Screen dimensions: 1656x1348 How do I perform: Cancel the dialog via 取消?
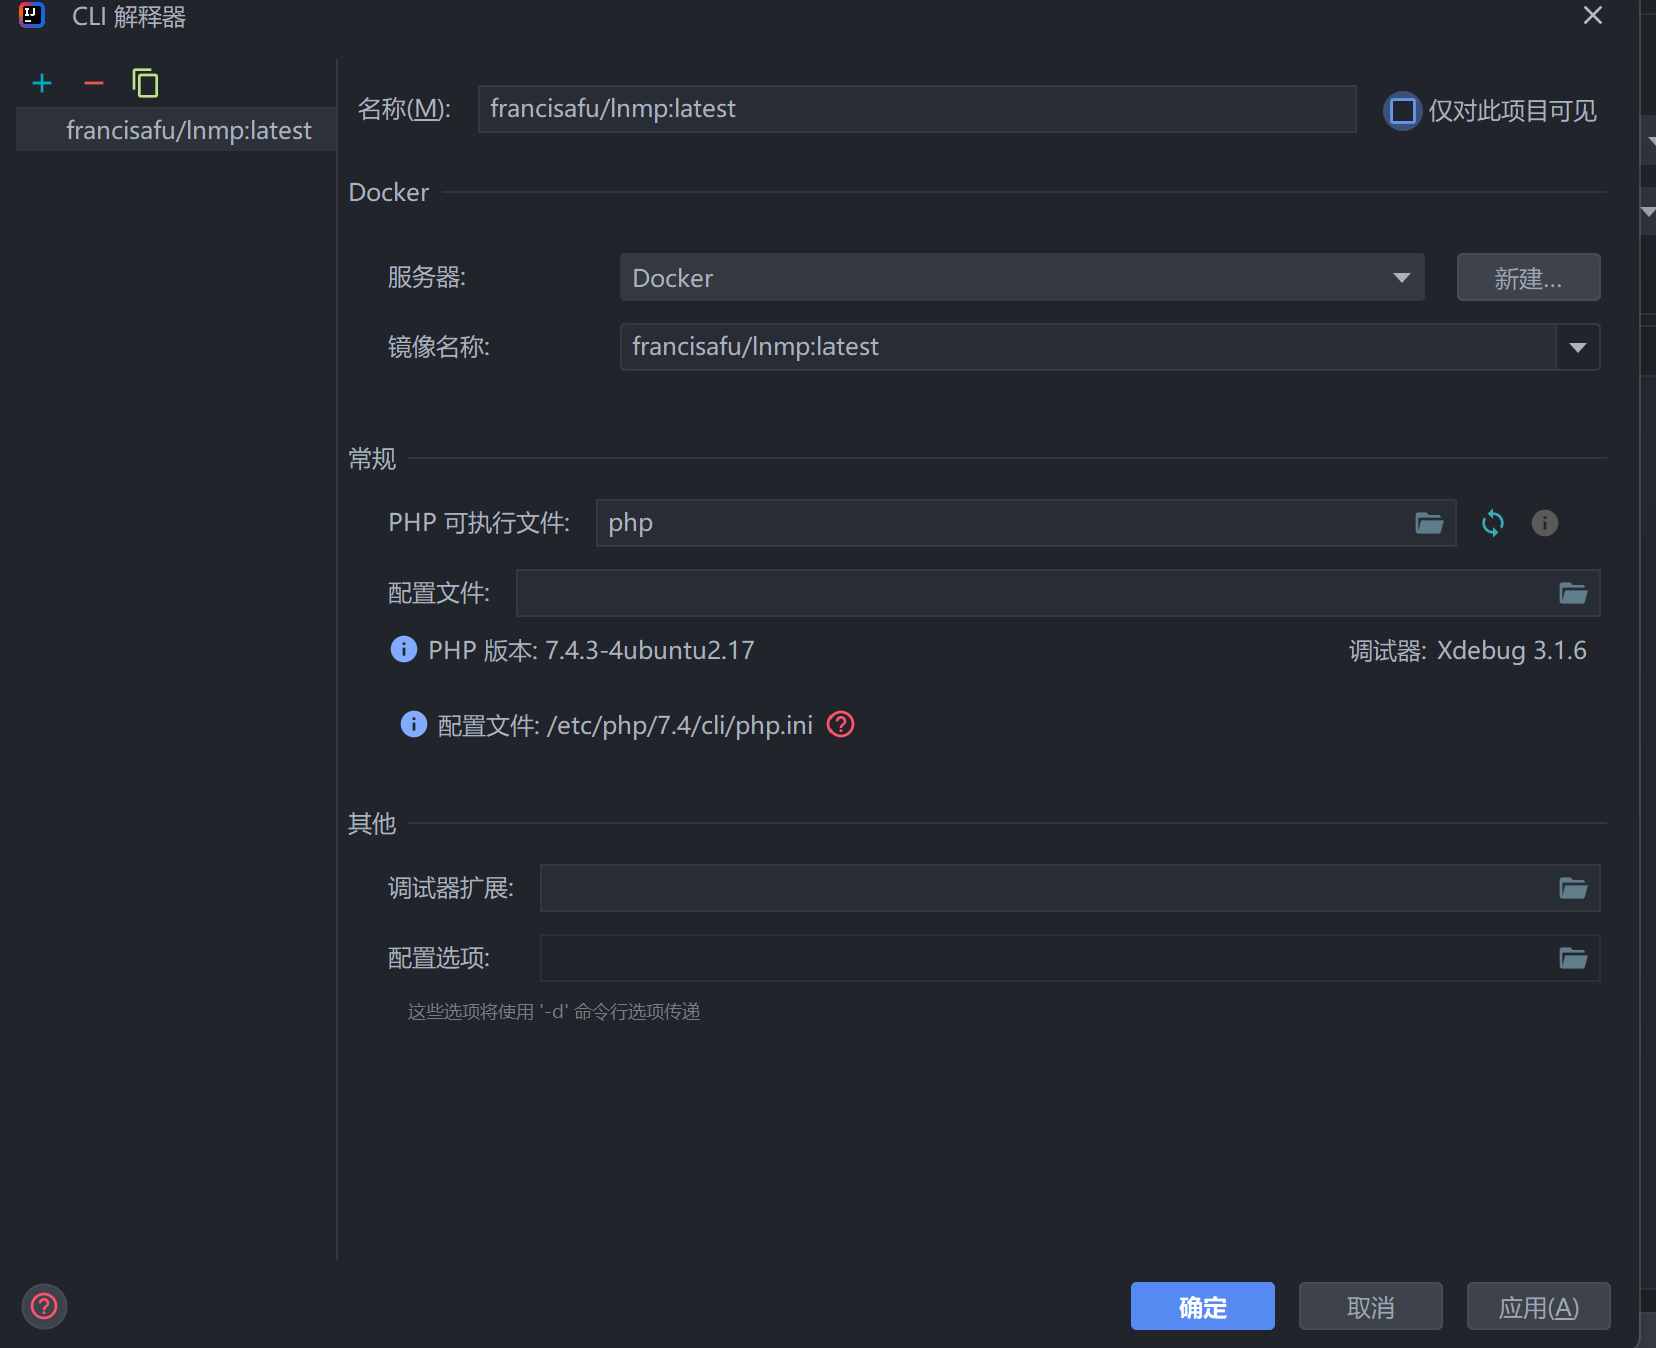(1370, 1306)
